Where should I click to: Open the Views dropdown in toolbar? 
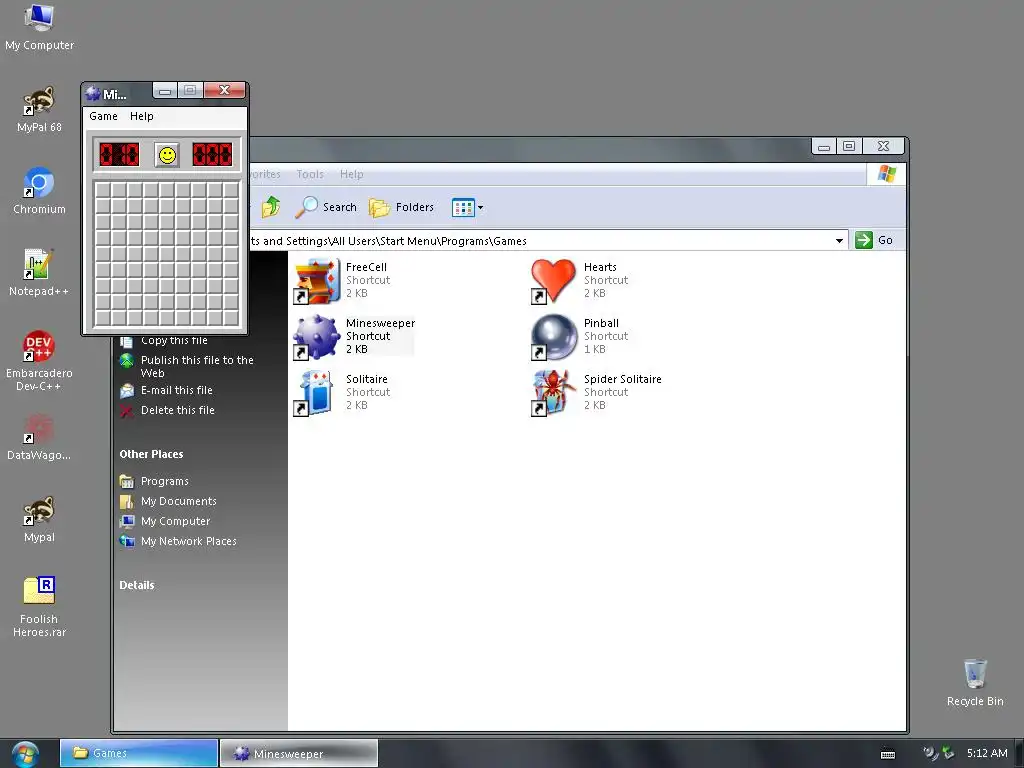coord(468,208)
